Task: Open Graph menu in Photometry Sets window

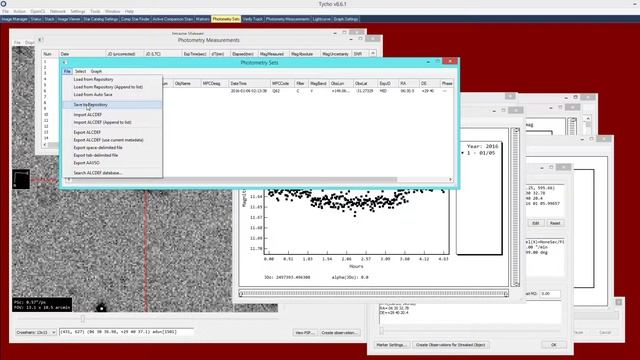Action: [x=96, y=71]
